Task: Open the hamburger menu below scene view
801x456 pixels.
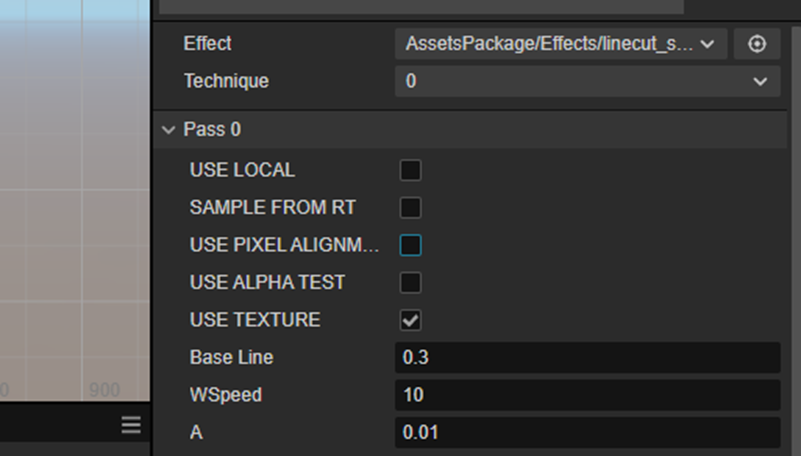Action: point(131,426)
